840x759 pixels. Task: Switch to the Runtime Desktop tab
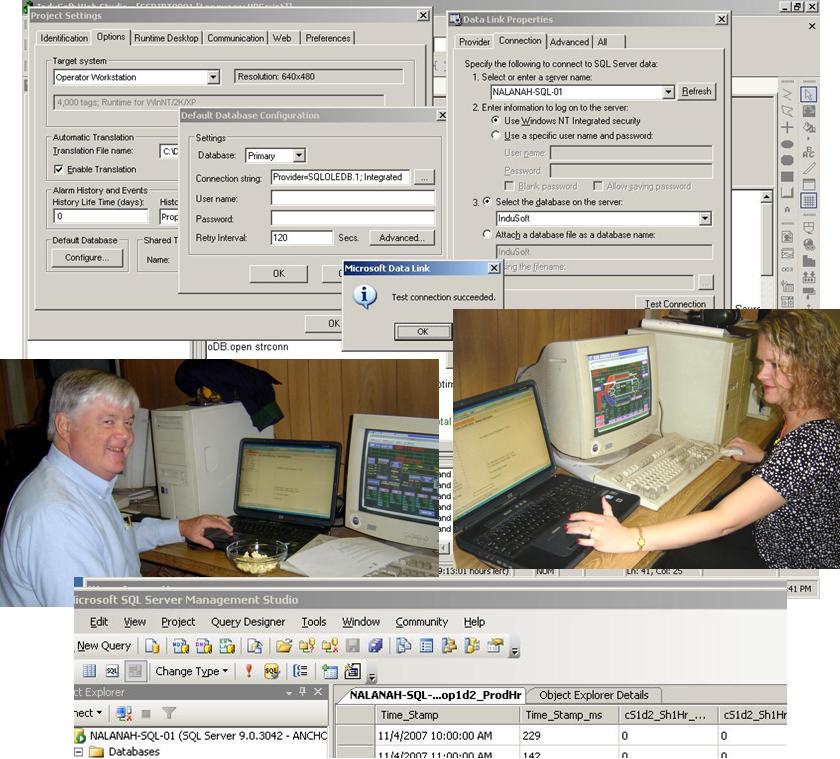pyautogui.click(x=166, y=38)
